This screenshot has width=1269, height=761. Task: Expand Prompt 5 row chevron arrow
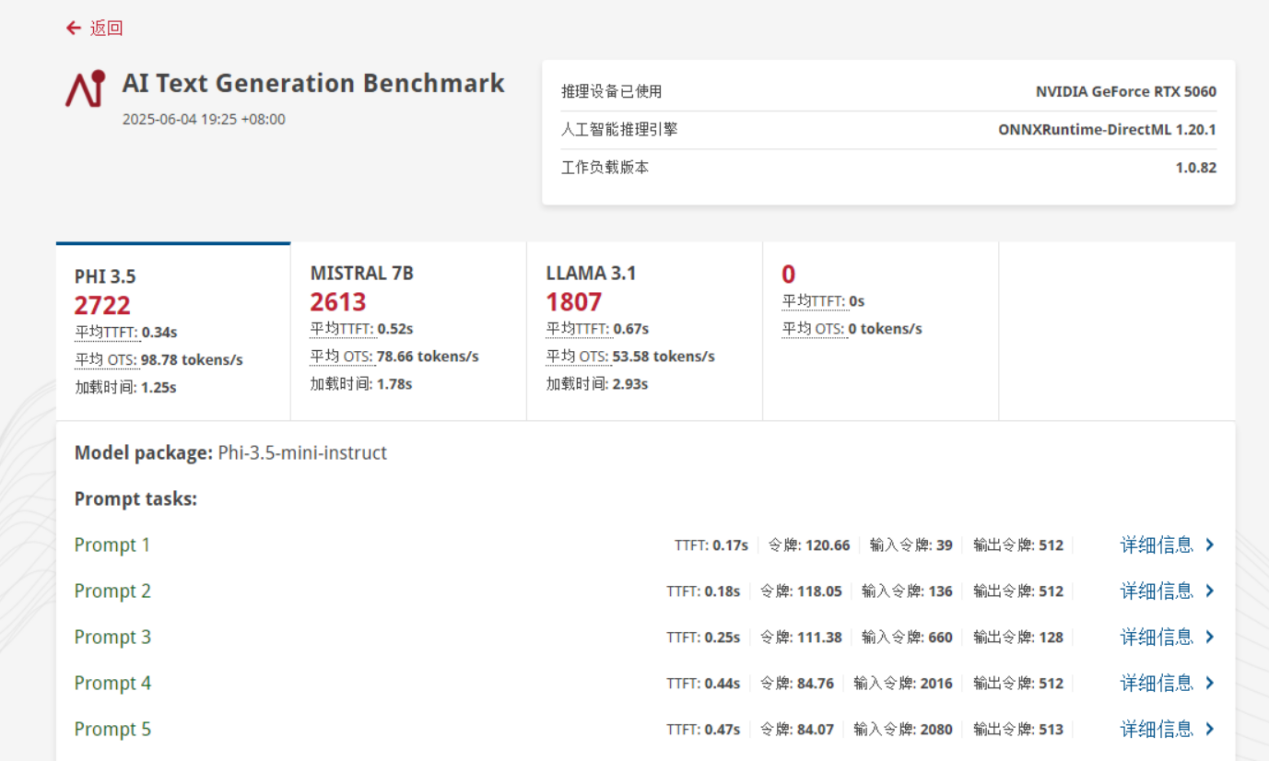[1209, 729]
